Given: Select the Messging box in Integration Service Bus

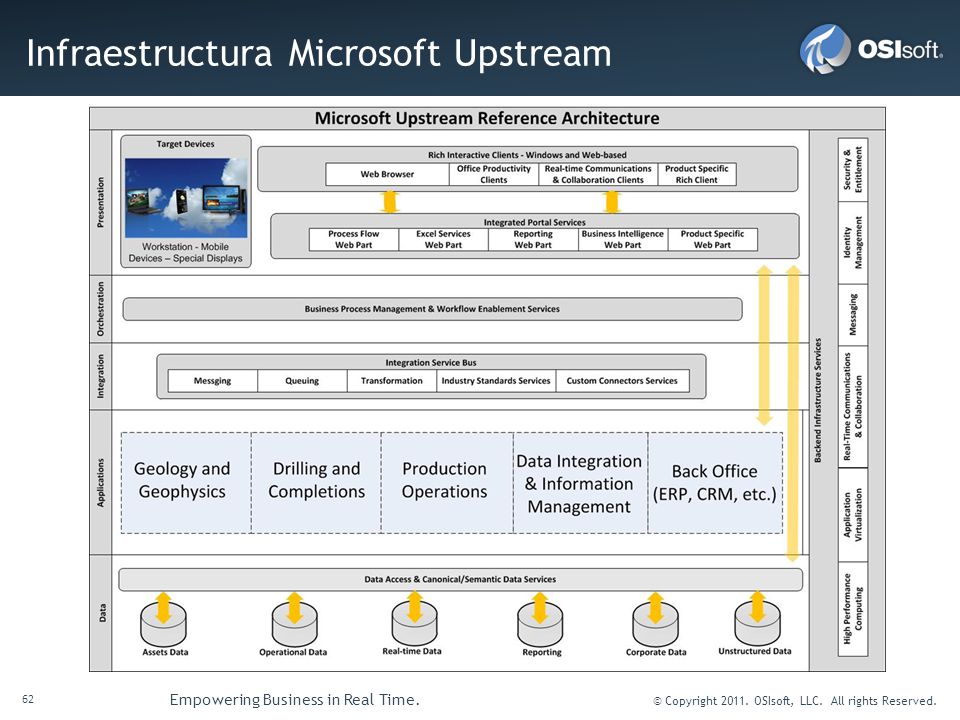Looking at the screenshot, I should point(212,381).
